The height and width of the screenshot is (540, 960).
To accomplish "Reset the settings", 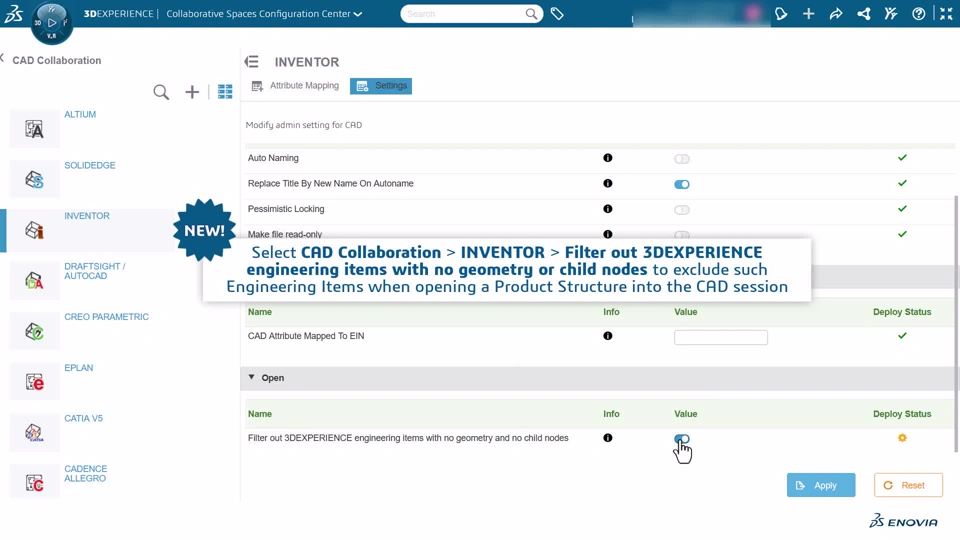I will click(x=909, y=485).
